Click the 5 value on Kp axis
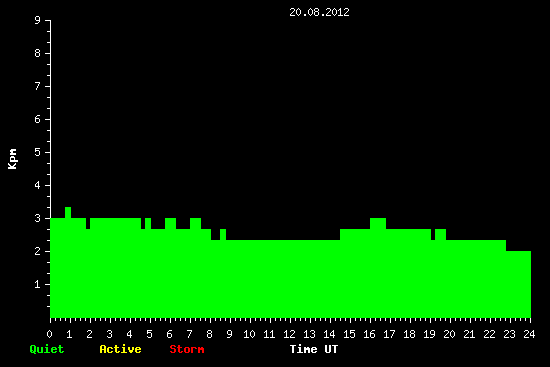Viewport: 550px width, 367px height. click(x=38, y=152)
